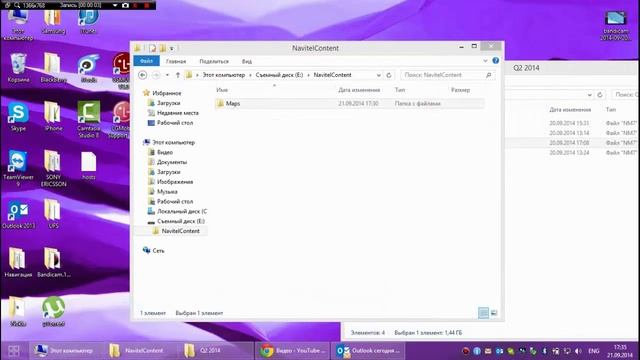Click Этот компьютер in the address path

tap(224, 75)
